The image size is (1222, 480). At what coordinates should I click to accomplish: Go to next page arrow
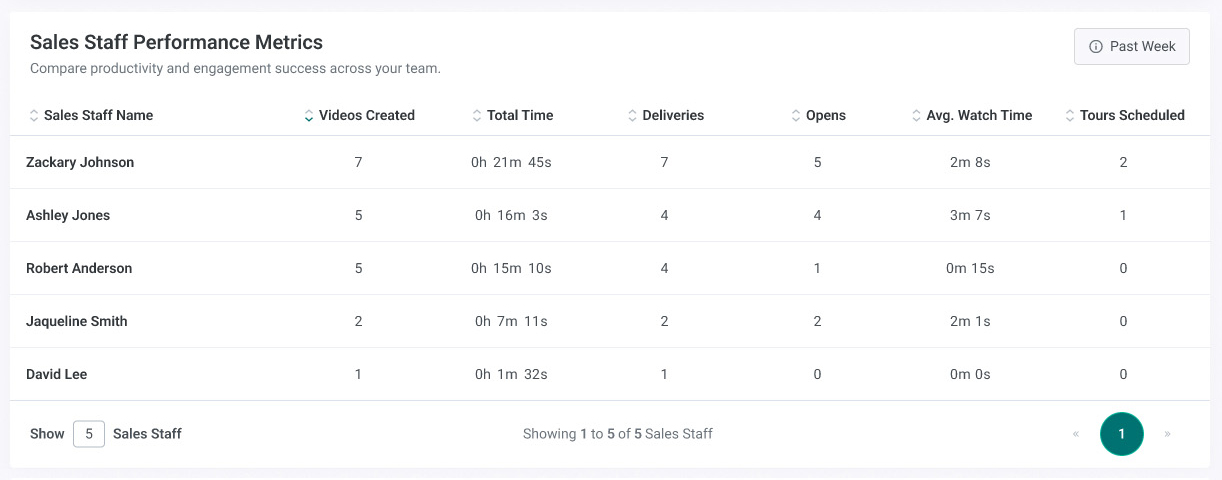click(x=1168, y=434)
